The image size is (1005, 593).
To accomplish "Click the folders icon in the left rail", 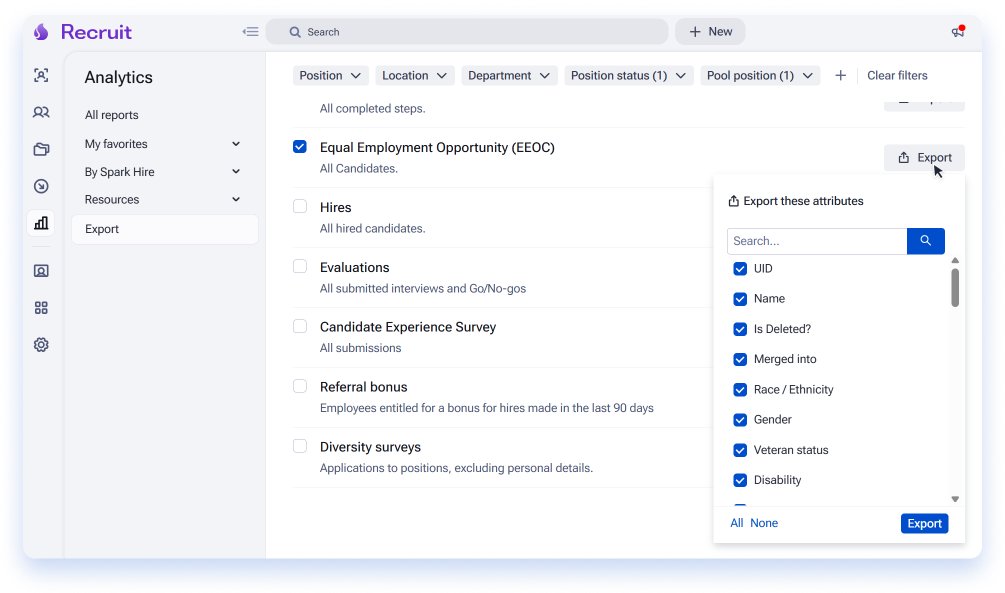I will coord(41,149).
